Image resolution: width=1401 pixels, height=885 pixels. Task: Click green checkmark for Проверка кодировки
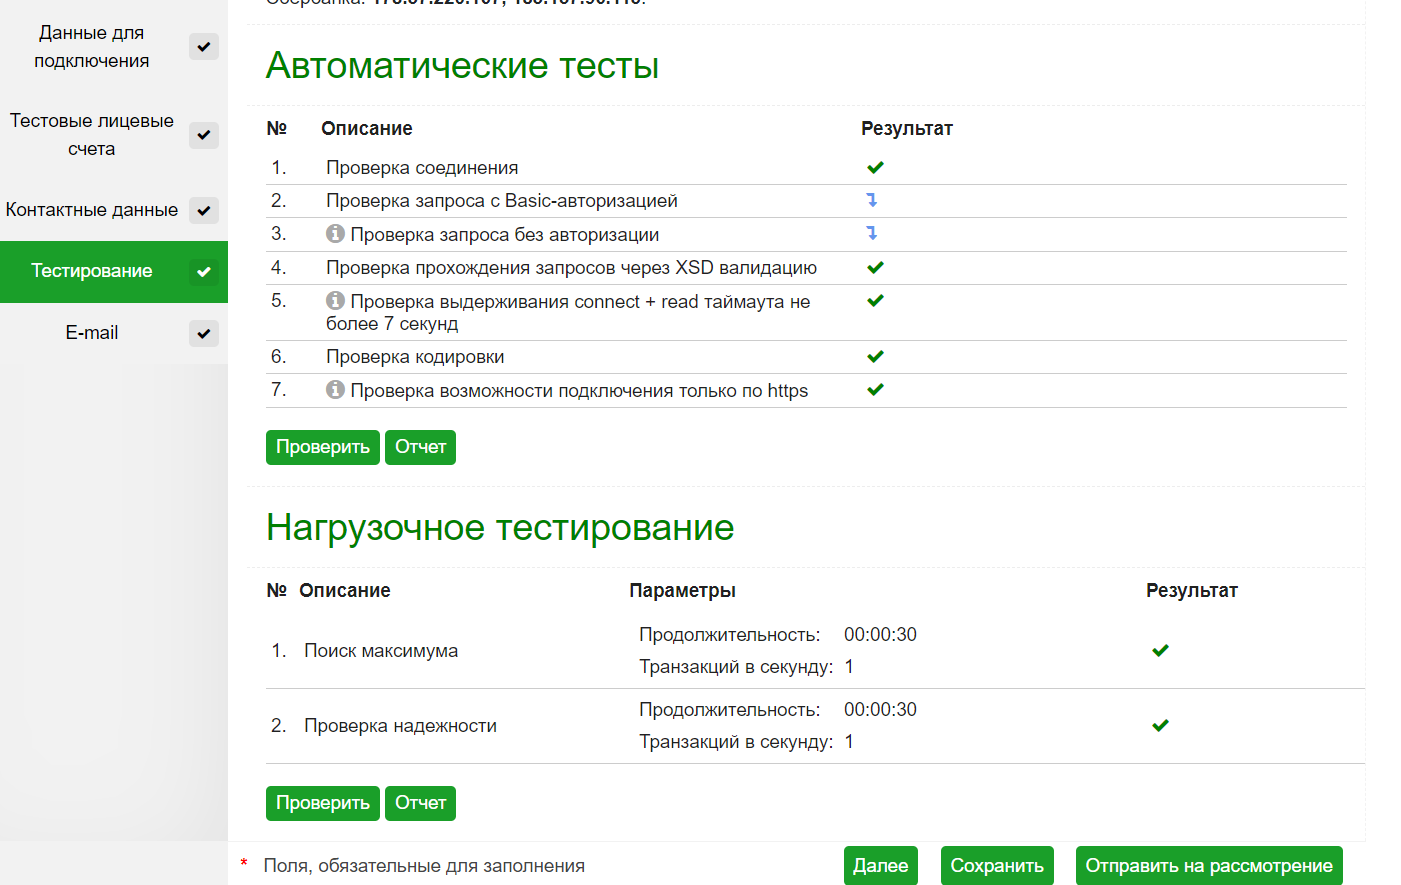pos(875,356)
